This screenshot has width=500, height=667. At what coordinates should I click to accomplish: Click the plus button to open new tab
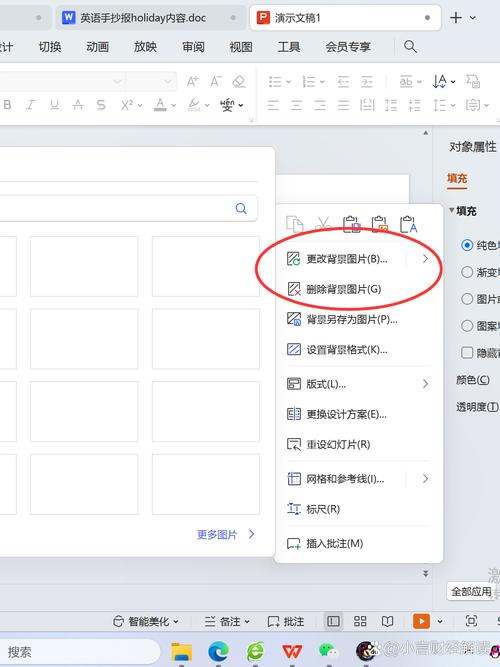456,18
